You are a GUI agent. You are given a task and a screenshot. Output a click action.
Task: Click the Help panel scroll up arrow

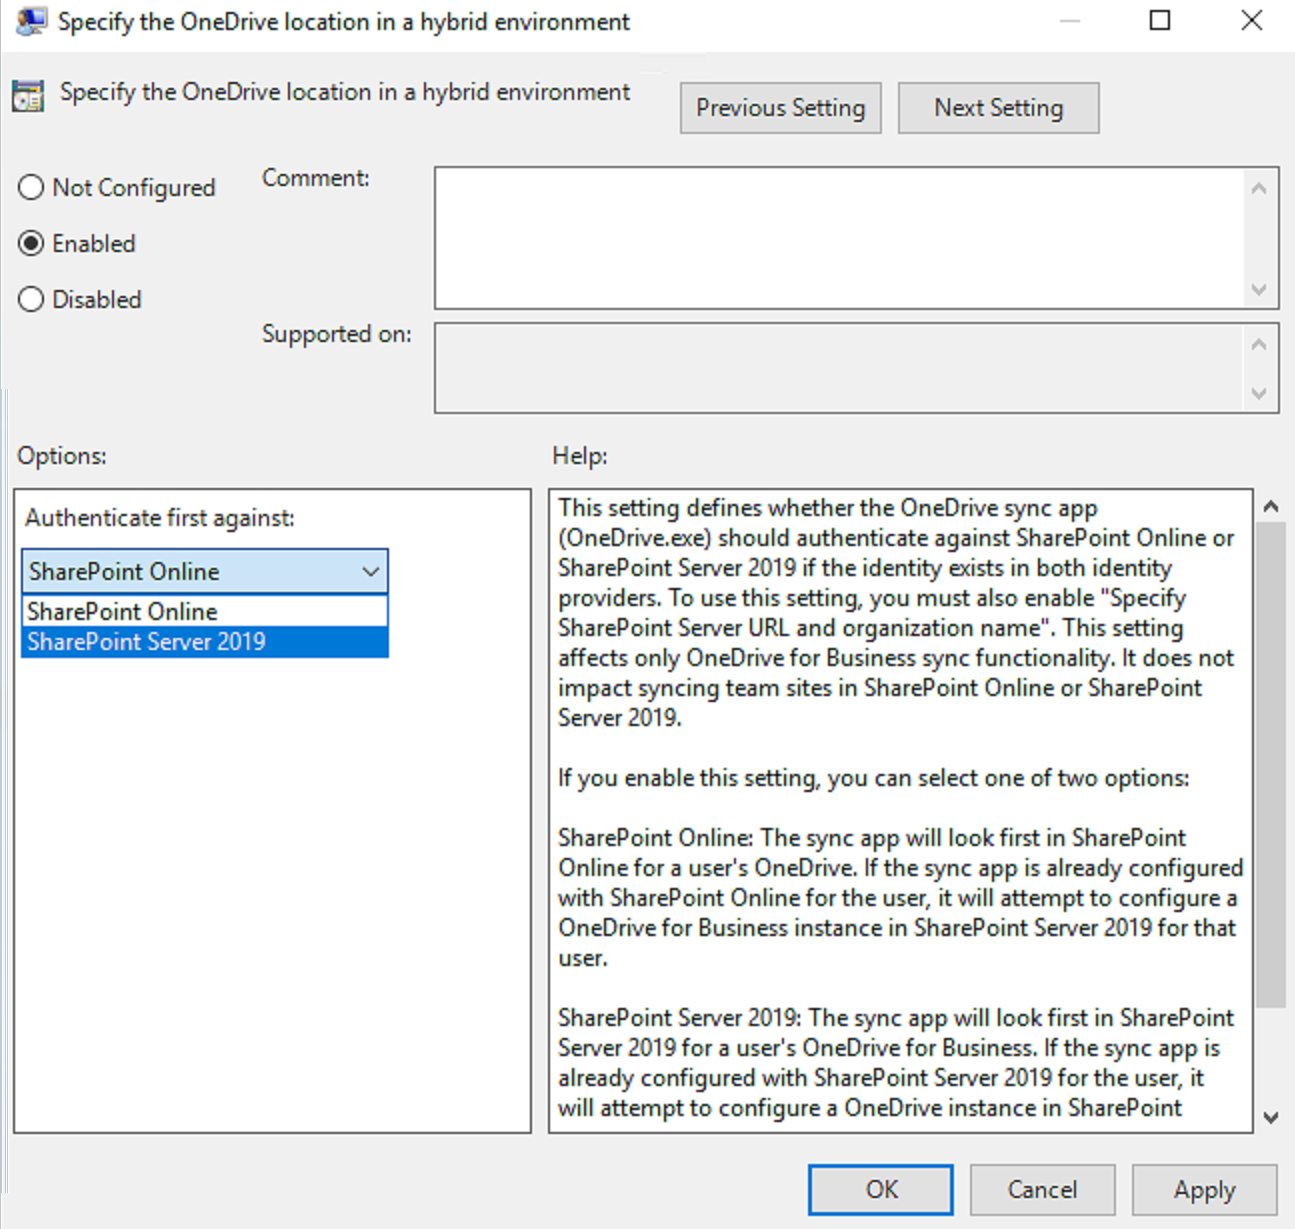pos(1271,506)
